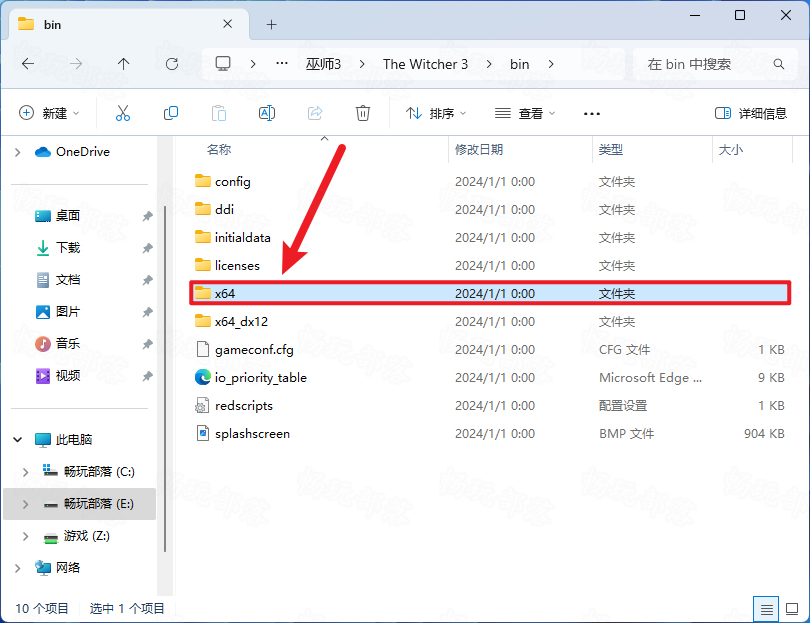Go back with the left arrow
The image size is (810, 623).
[x=28, y=64]
